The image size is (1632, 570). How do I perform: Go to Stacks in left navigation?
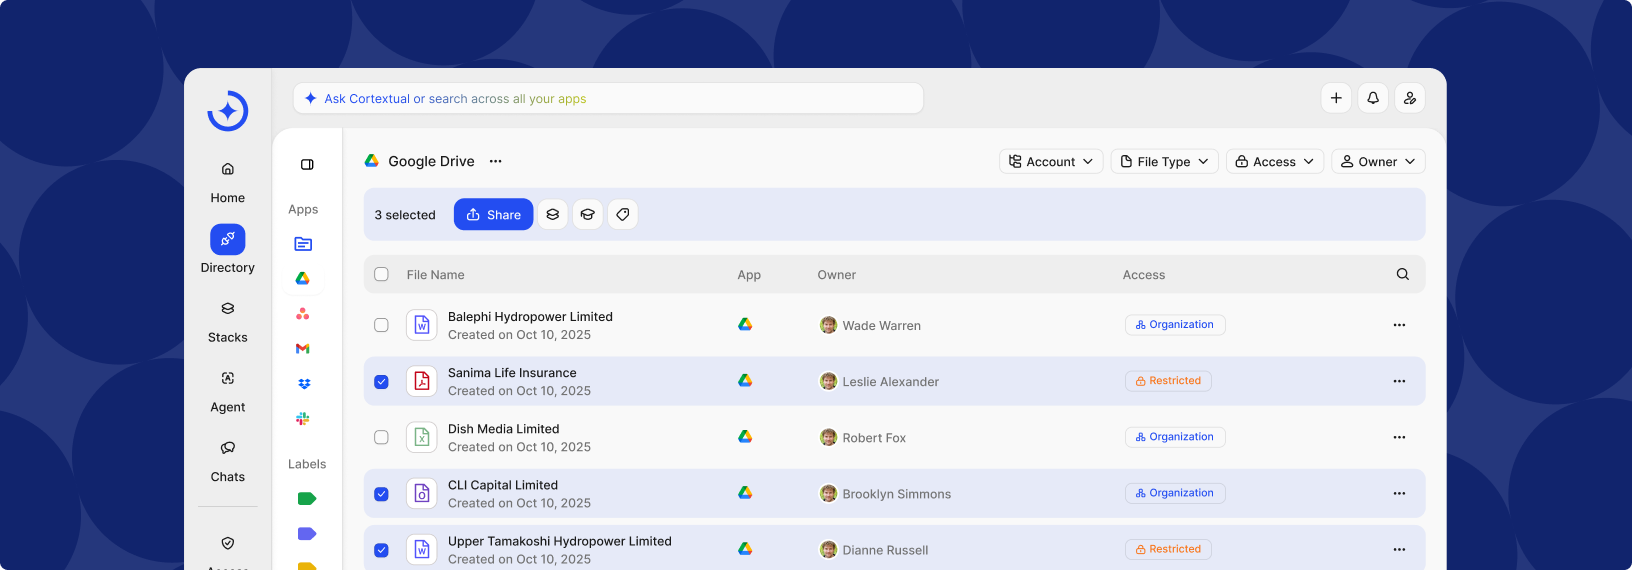click(x=228, y=320)
